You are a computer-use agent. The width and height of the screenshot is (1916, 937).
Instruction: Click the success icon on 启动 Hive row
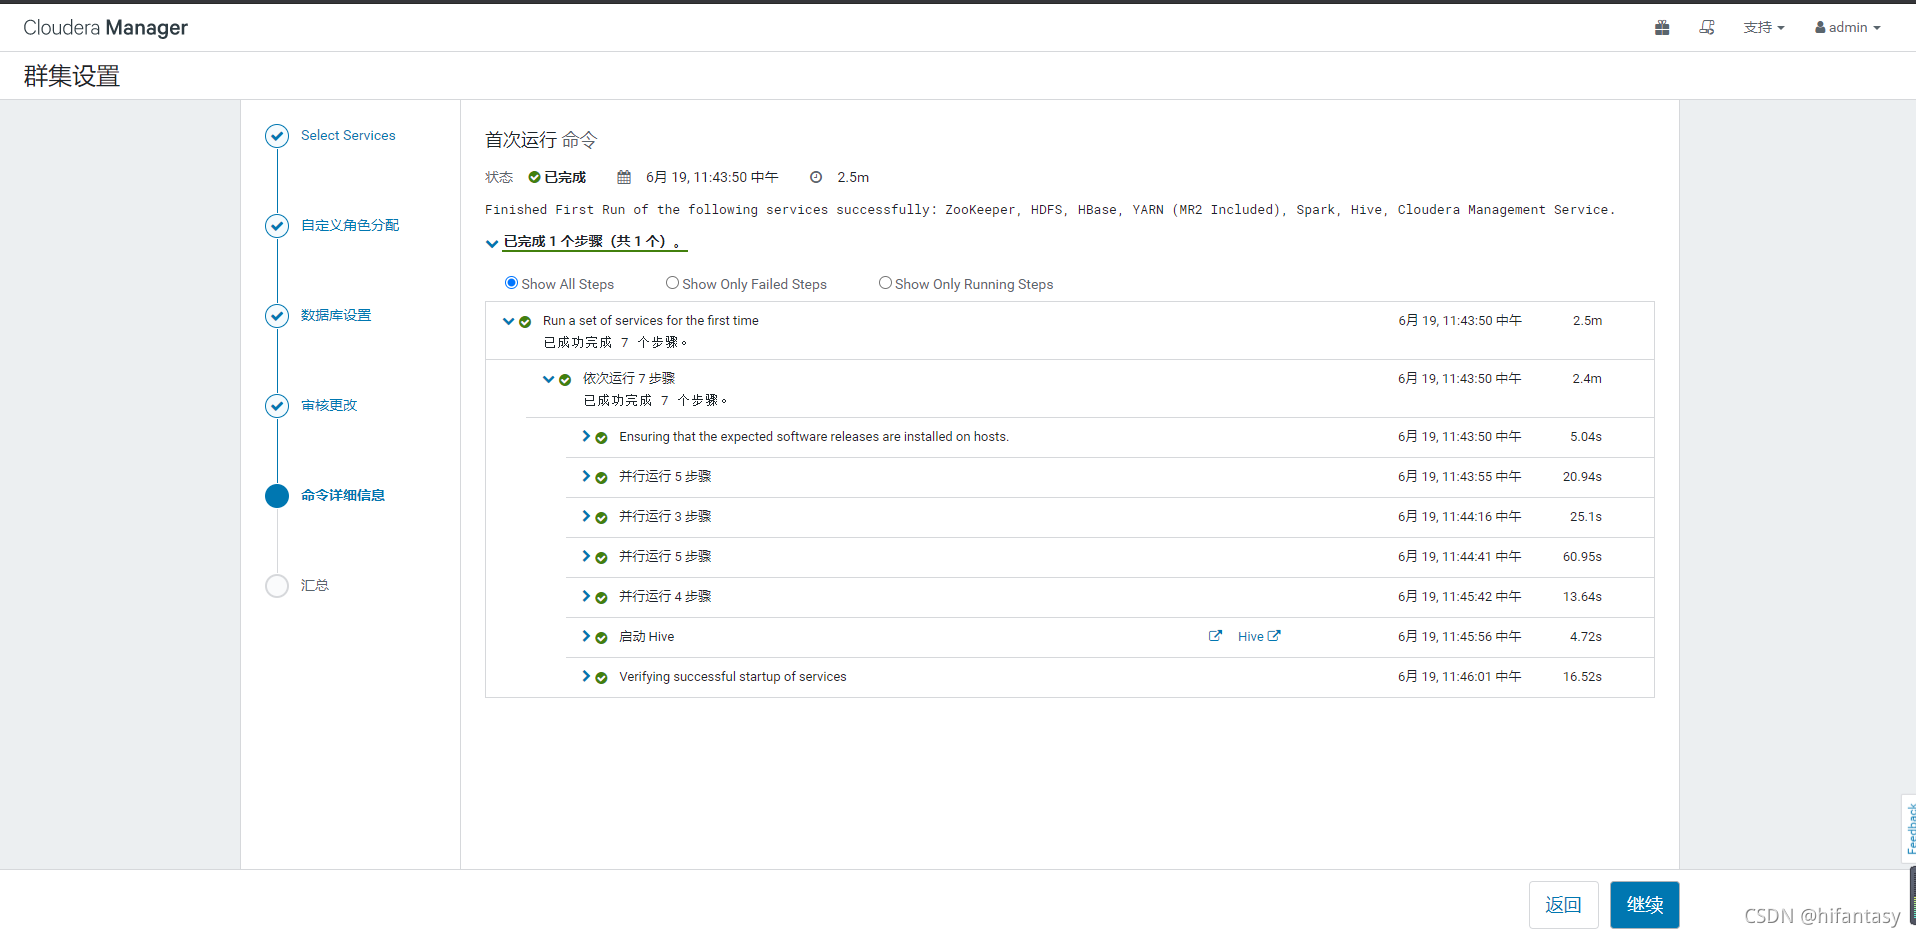tap(601, 638)
